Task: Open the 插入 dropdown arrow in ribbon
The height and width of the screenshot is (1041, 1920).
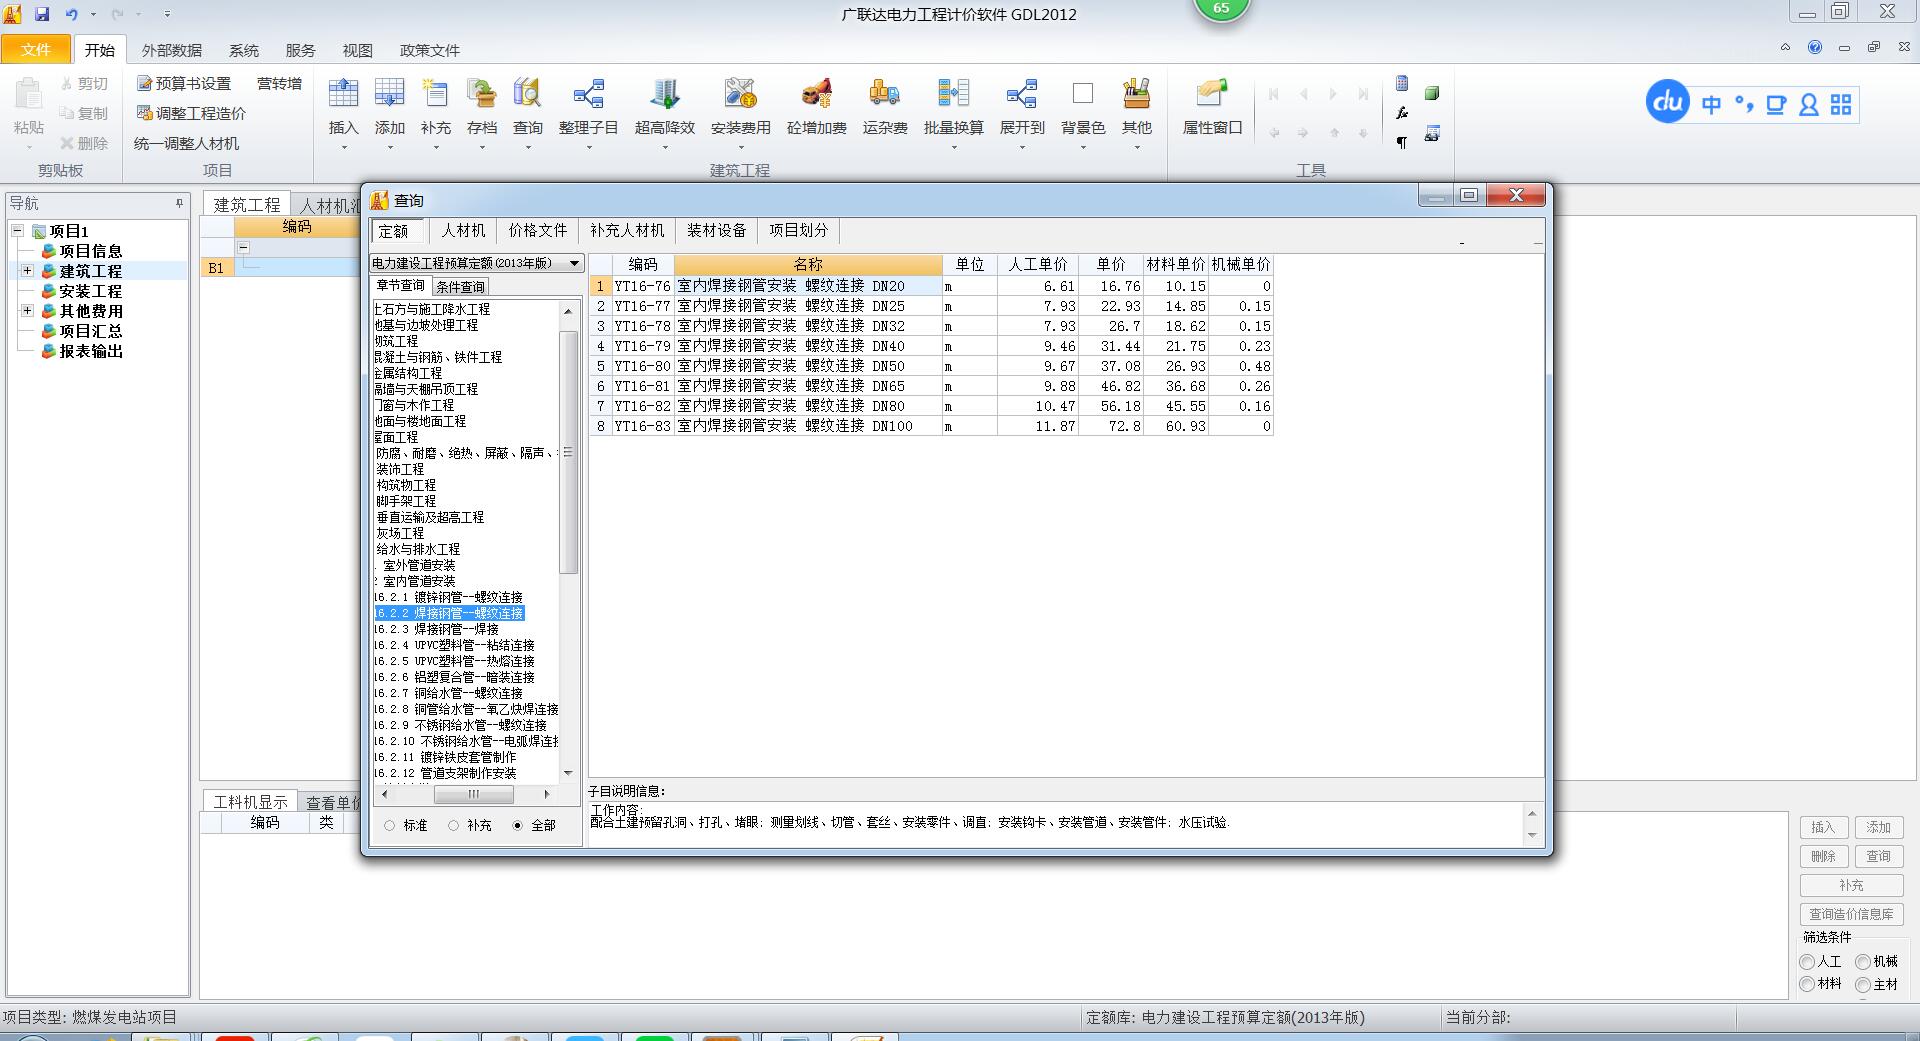Action: 343,147
